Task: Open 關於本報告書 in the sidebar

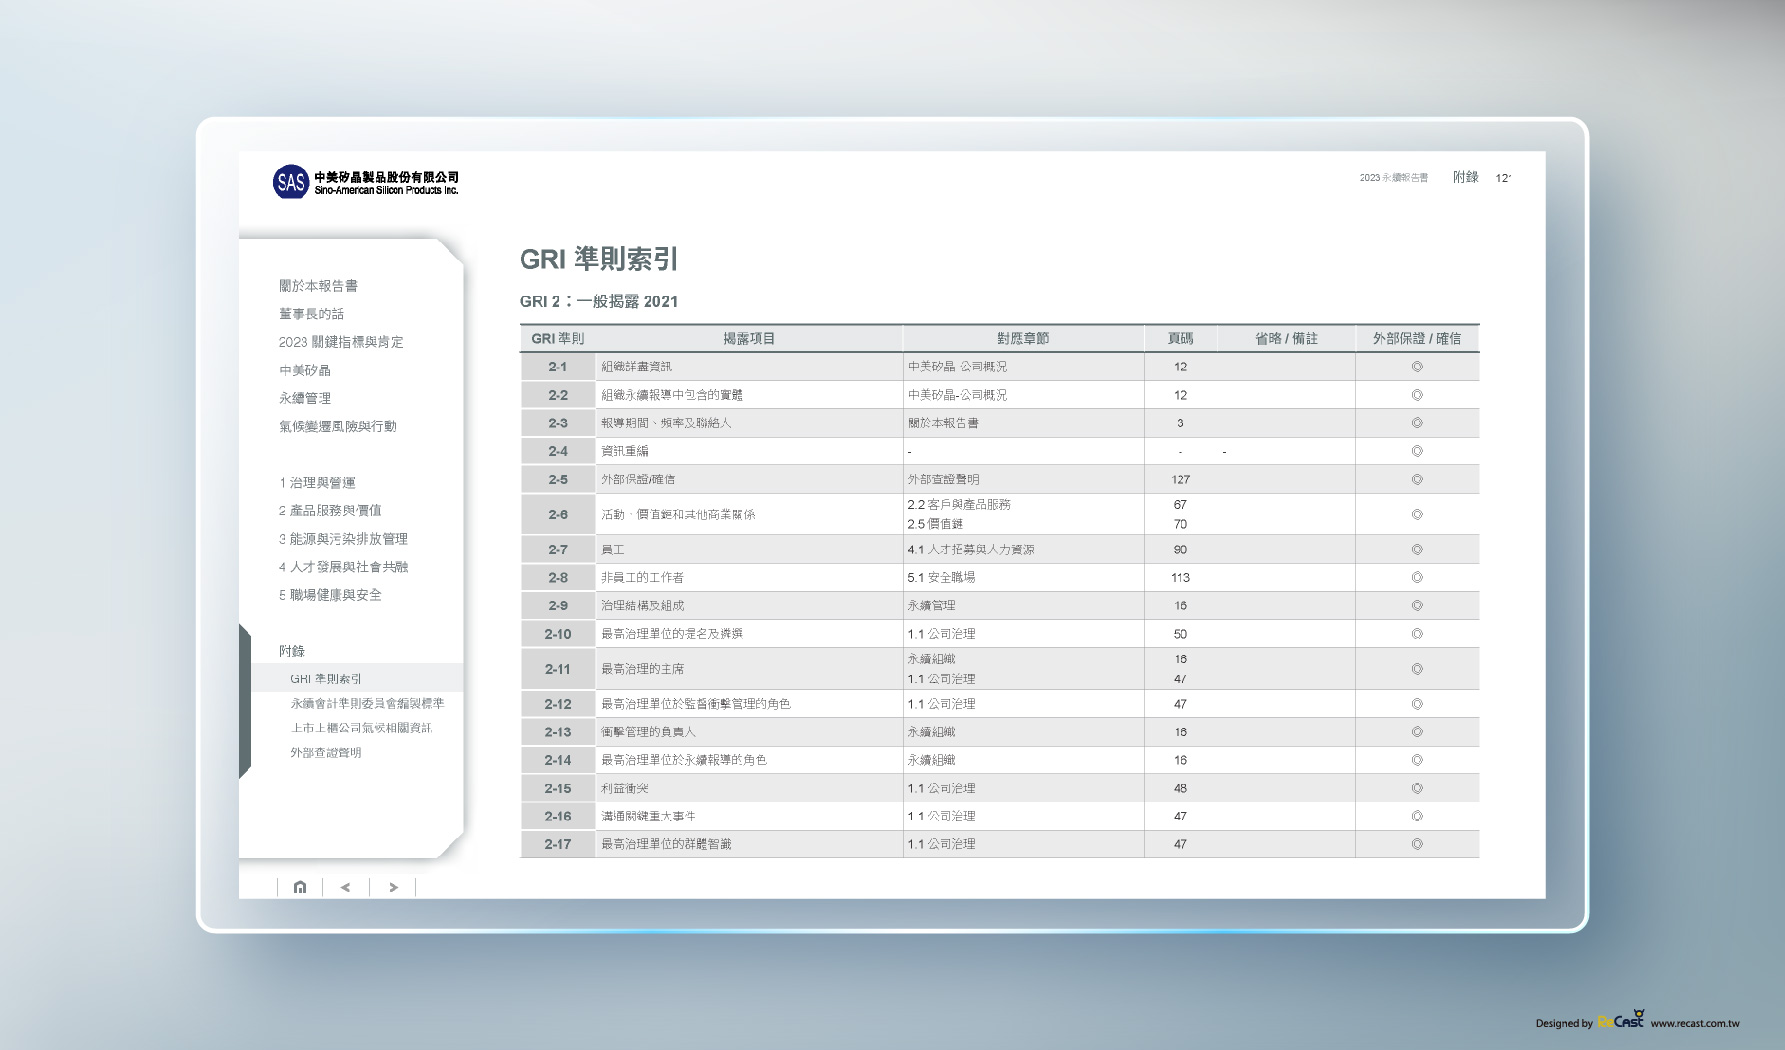Action: point(318,286)
